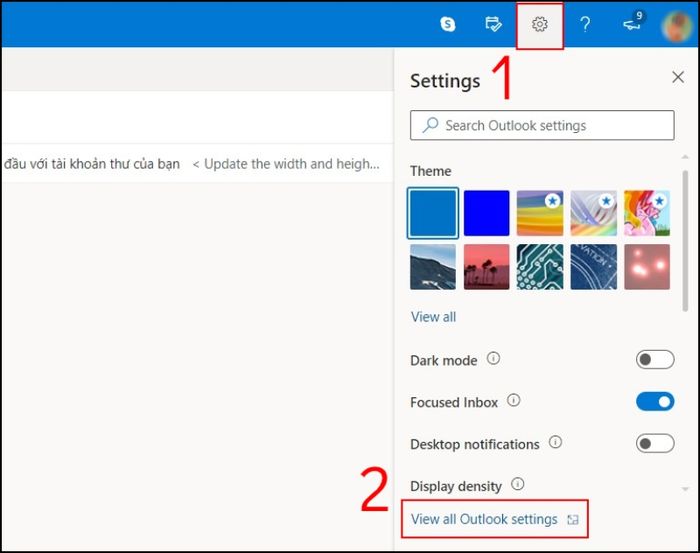Choose the rainbow stripes theme
Viewport: 700px width, 553px height.
(540, 213)
